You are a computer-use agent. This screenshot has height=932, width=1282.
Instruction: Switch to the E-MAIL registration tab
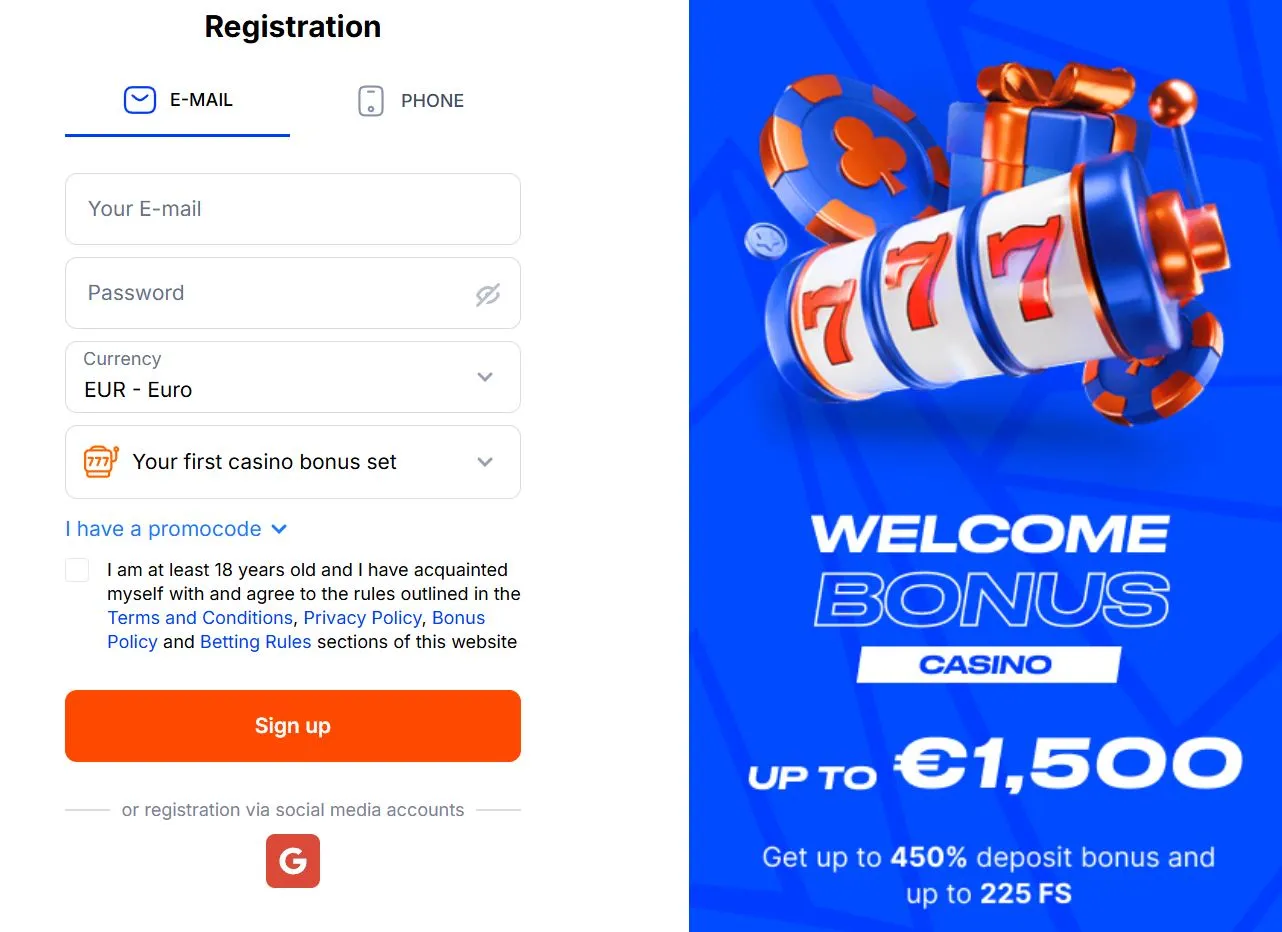point(178,101)
